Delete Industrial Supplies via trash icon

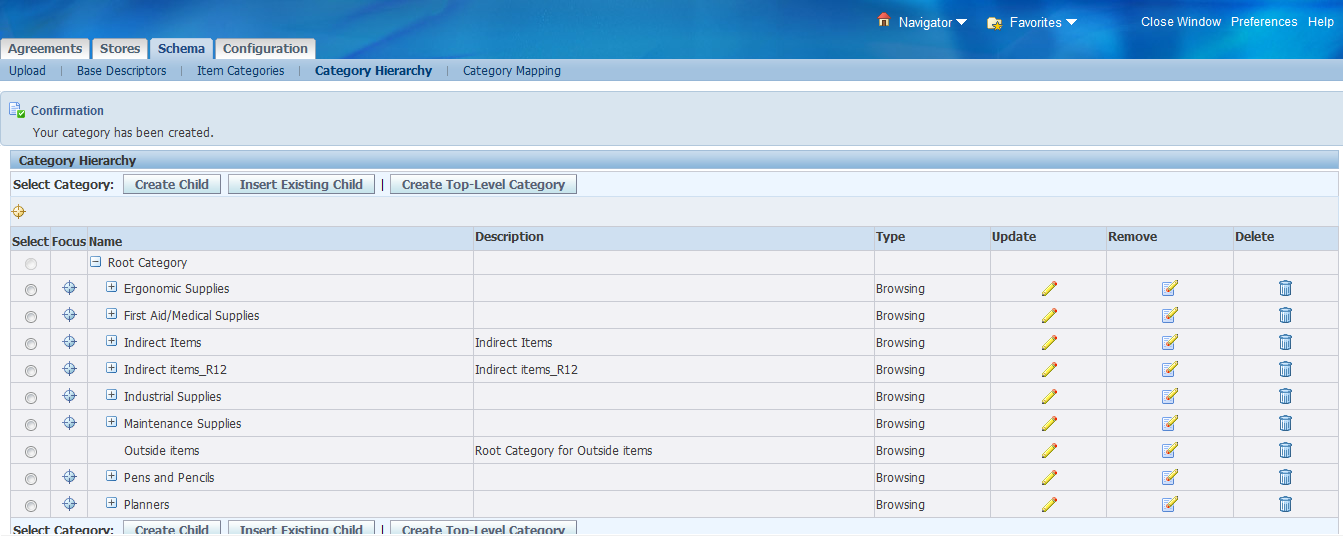point(1285,396)
